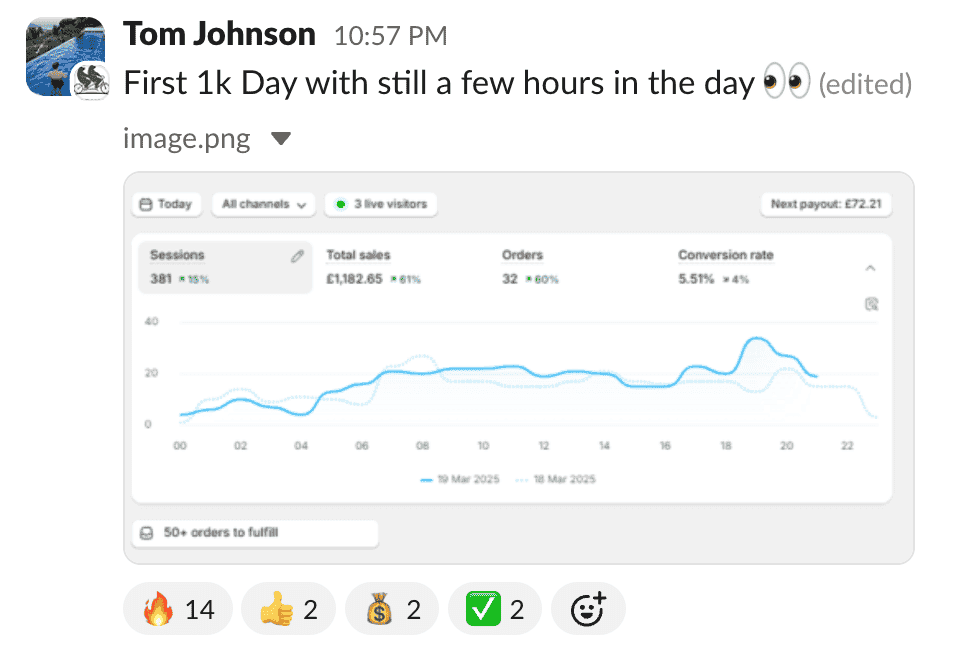This screenshot has width=956, height=654.
Task: Select the Total sales metric tab
Action: (x=373, y=266)
